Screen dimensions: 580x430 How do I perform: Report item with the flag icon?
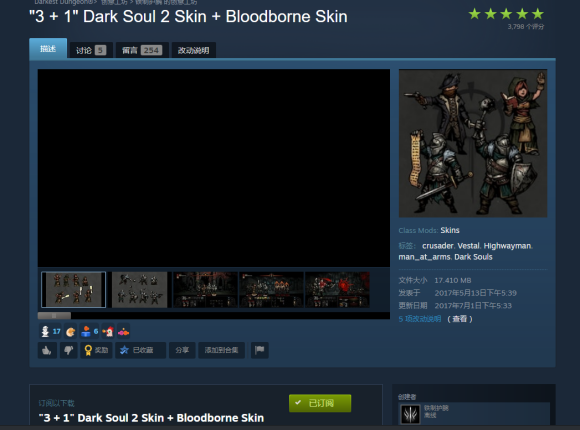point(259,350)
